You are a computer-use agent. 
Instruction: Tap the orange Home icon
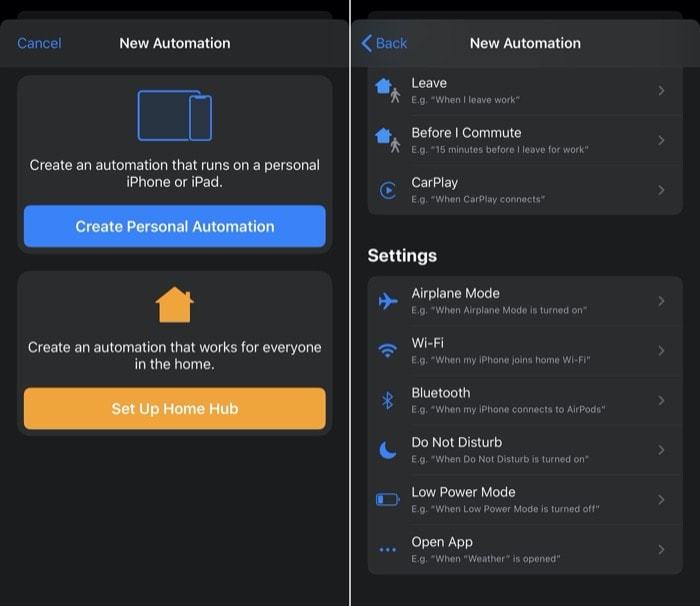coord(175,305)
